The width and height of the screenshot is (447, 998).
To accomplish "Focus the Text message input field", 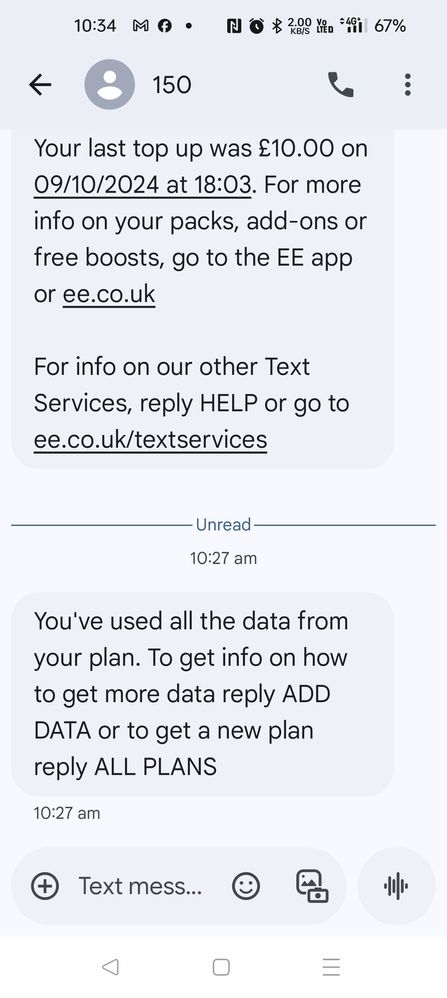I will coord(140,885).
